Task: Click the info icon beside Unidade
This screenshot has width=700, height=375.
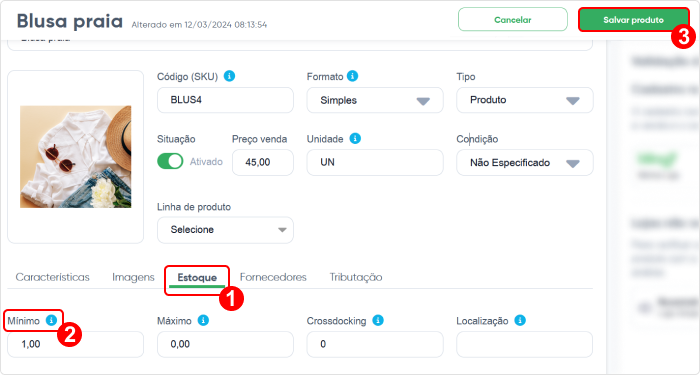Action: pyautogui.click(x=355, y=139)
